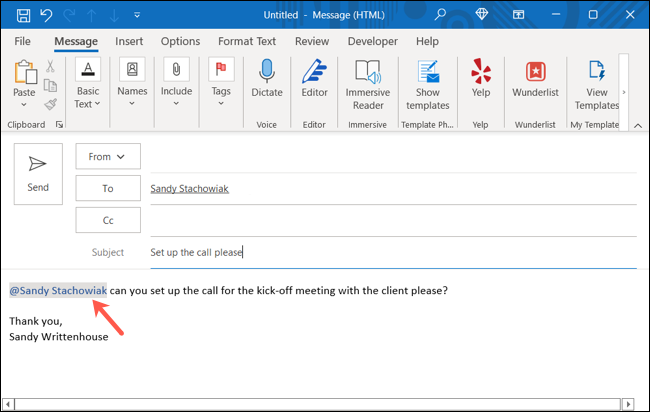Click Show templates
Image resolution: width=650 pixels, height=412 pixels.
tap(428, 85)
